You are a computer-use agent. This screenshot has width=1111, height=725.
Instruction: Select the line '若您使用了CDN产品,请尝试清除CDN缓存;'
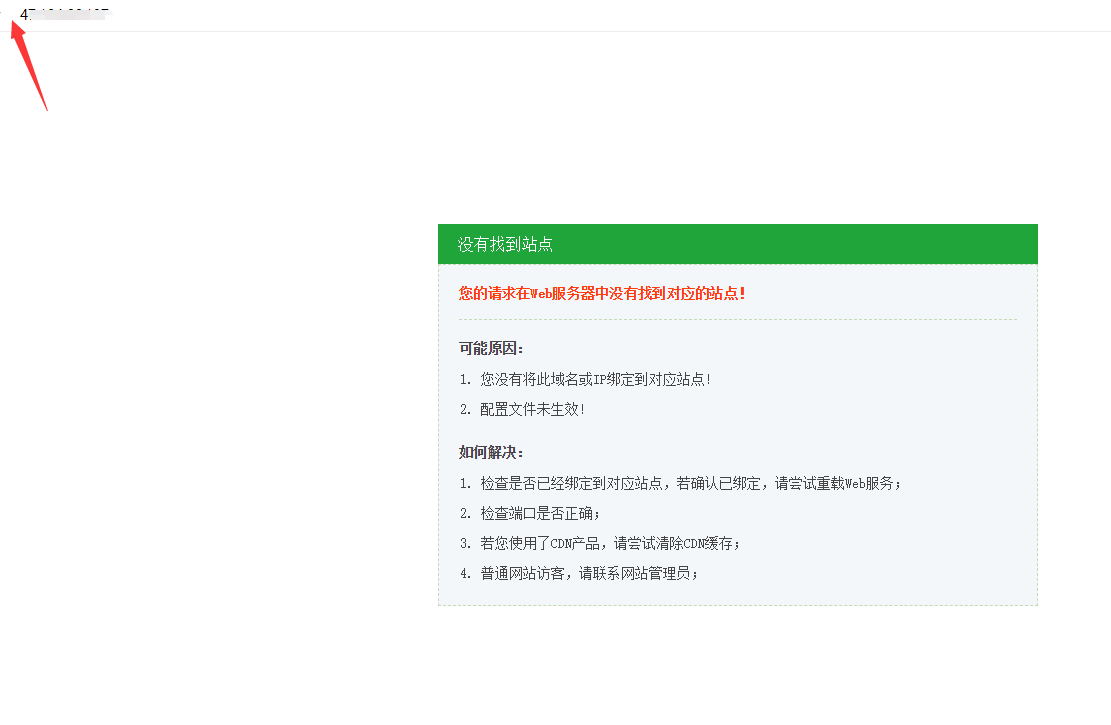[610, 543]
